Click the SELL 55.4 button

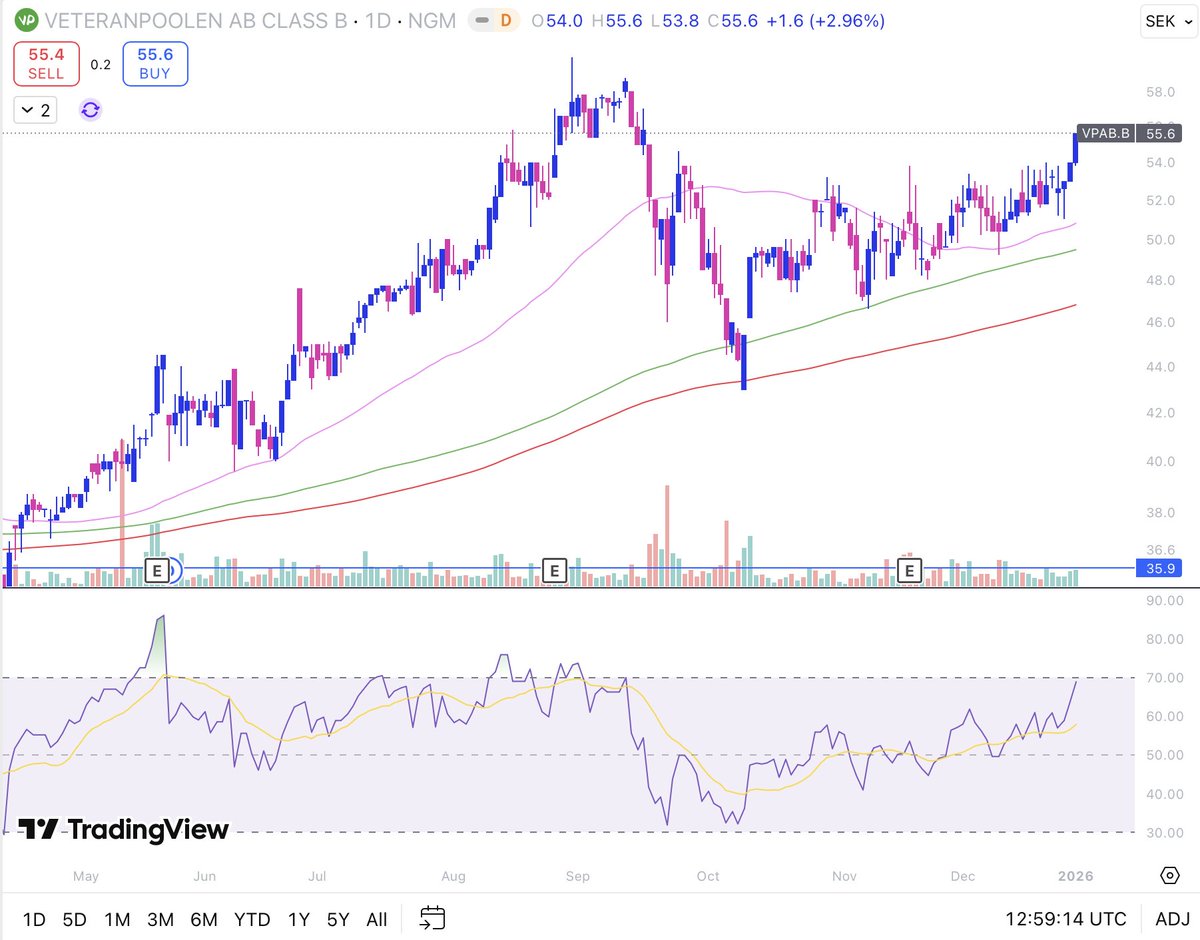pos(46,64)
